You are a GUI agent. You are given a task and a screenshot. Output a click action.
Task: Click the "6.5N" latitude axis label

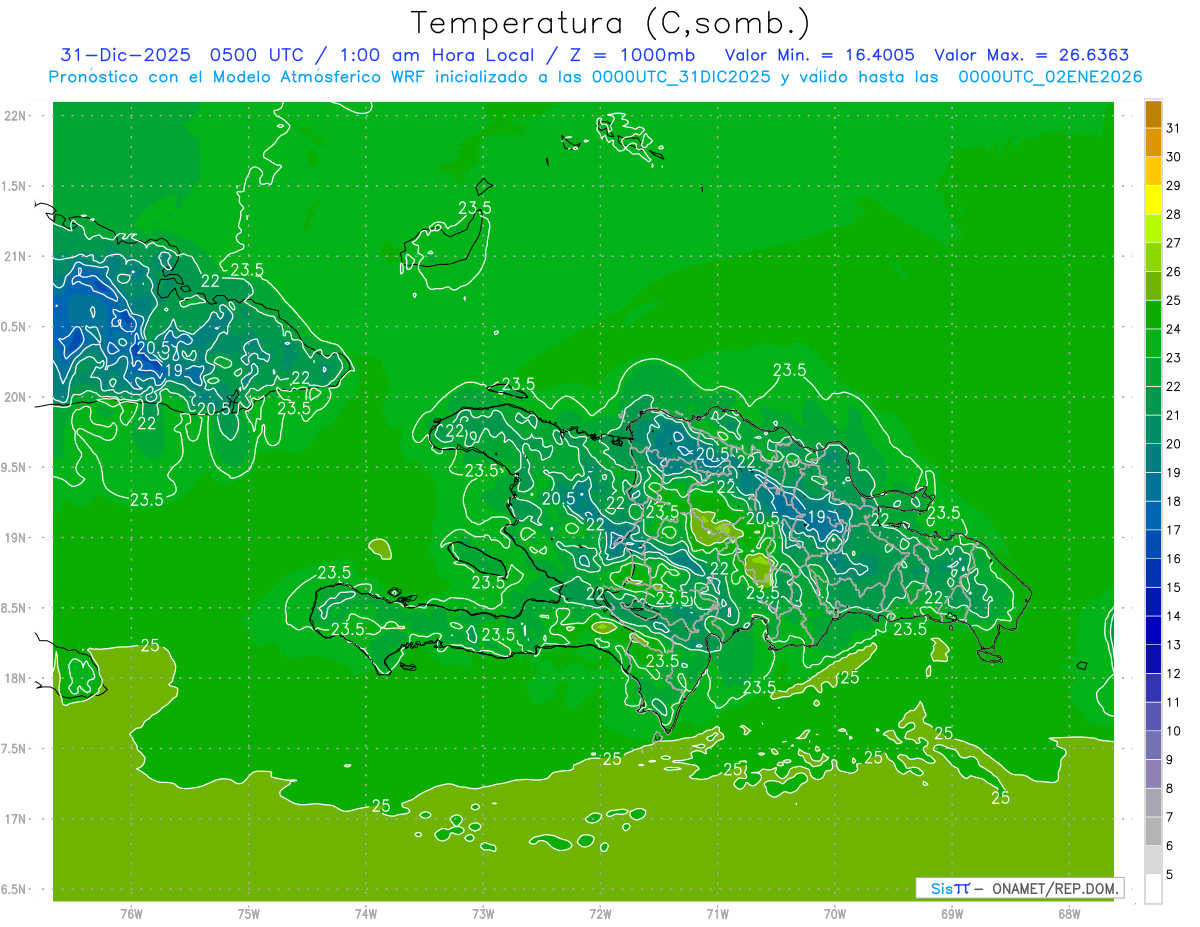15,889
